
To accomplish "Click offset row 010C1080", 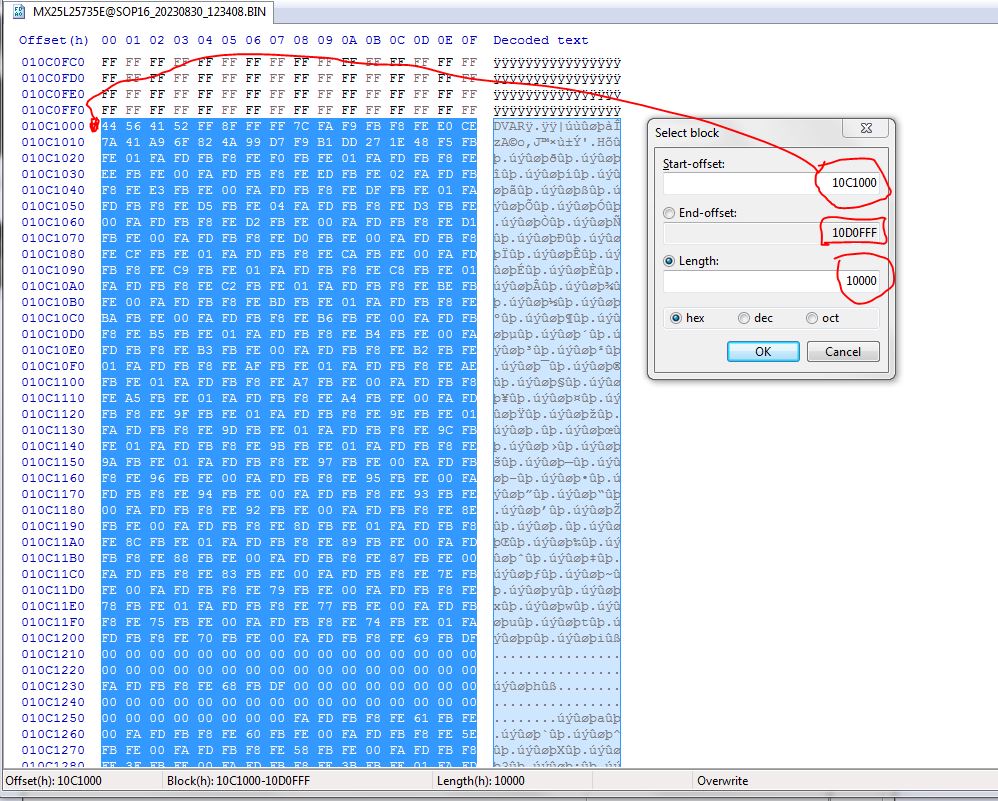I will (53, 254).
